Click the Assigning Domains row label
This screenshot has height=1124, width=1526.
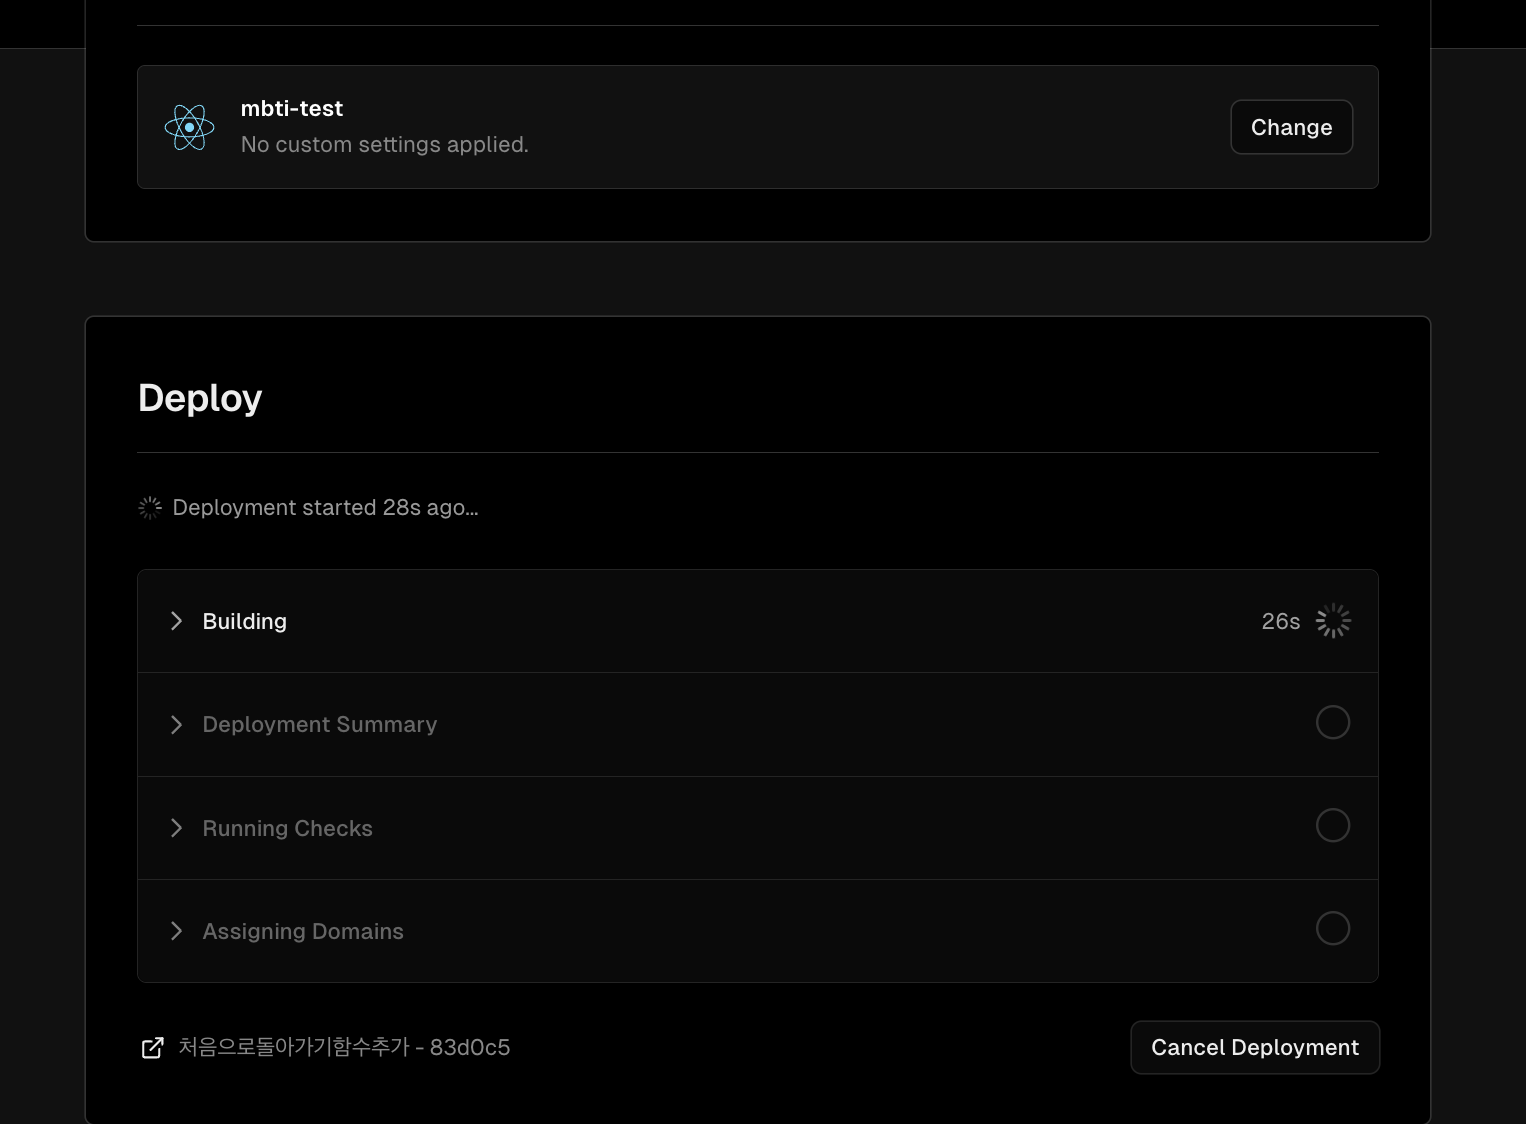coord(303,931)
